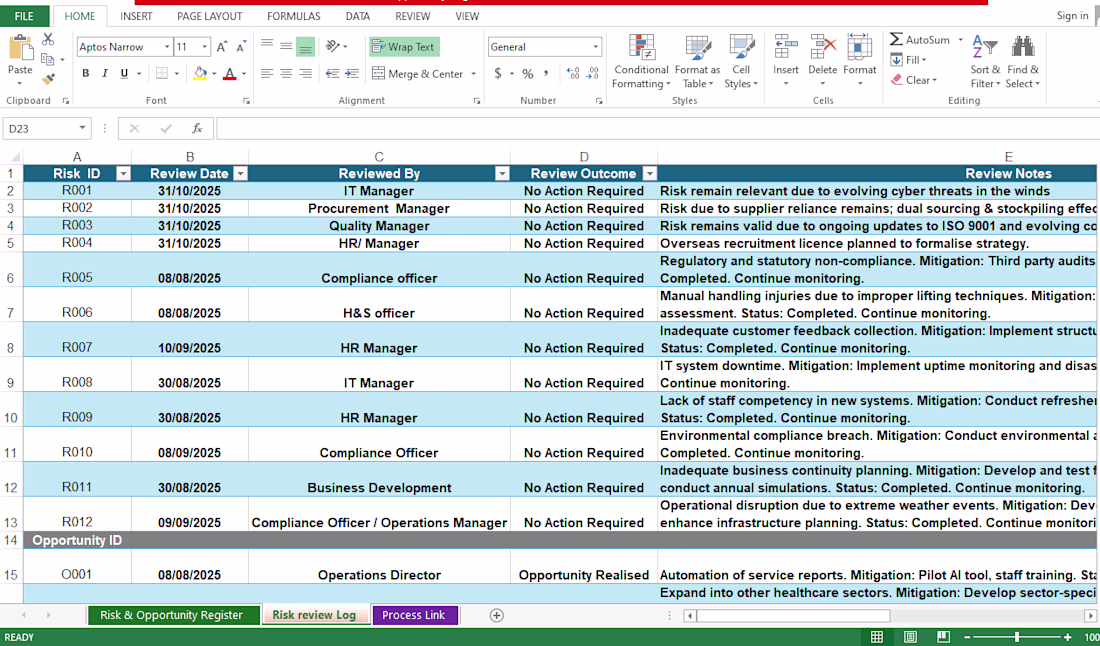Viewport: 1100px width, 646px height.
Task: Toggle Center alignment
Action: coord(286,73)
